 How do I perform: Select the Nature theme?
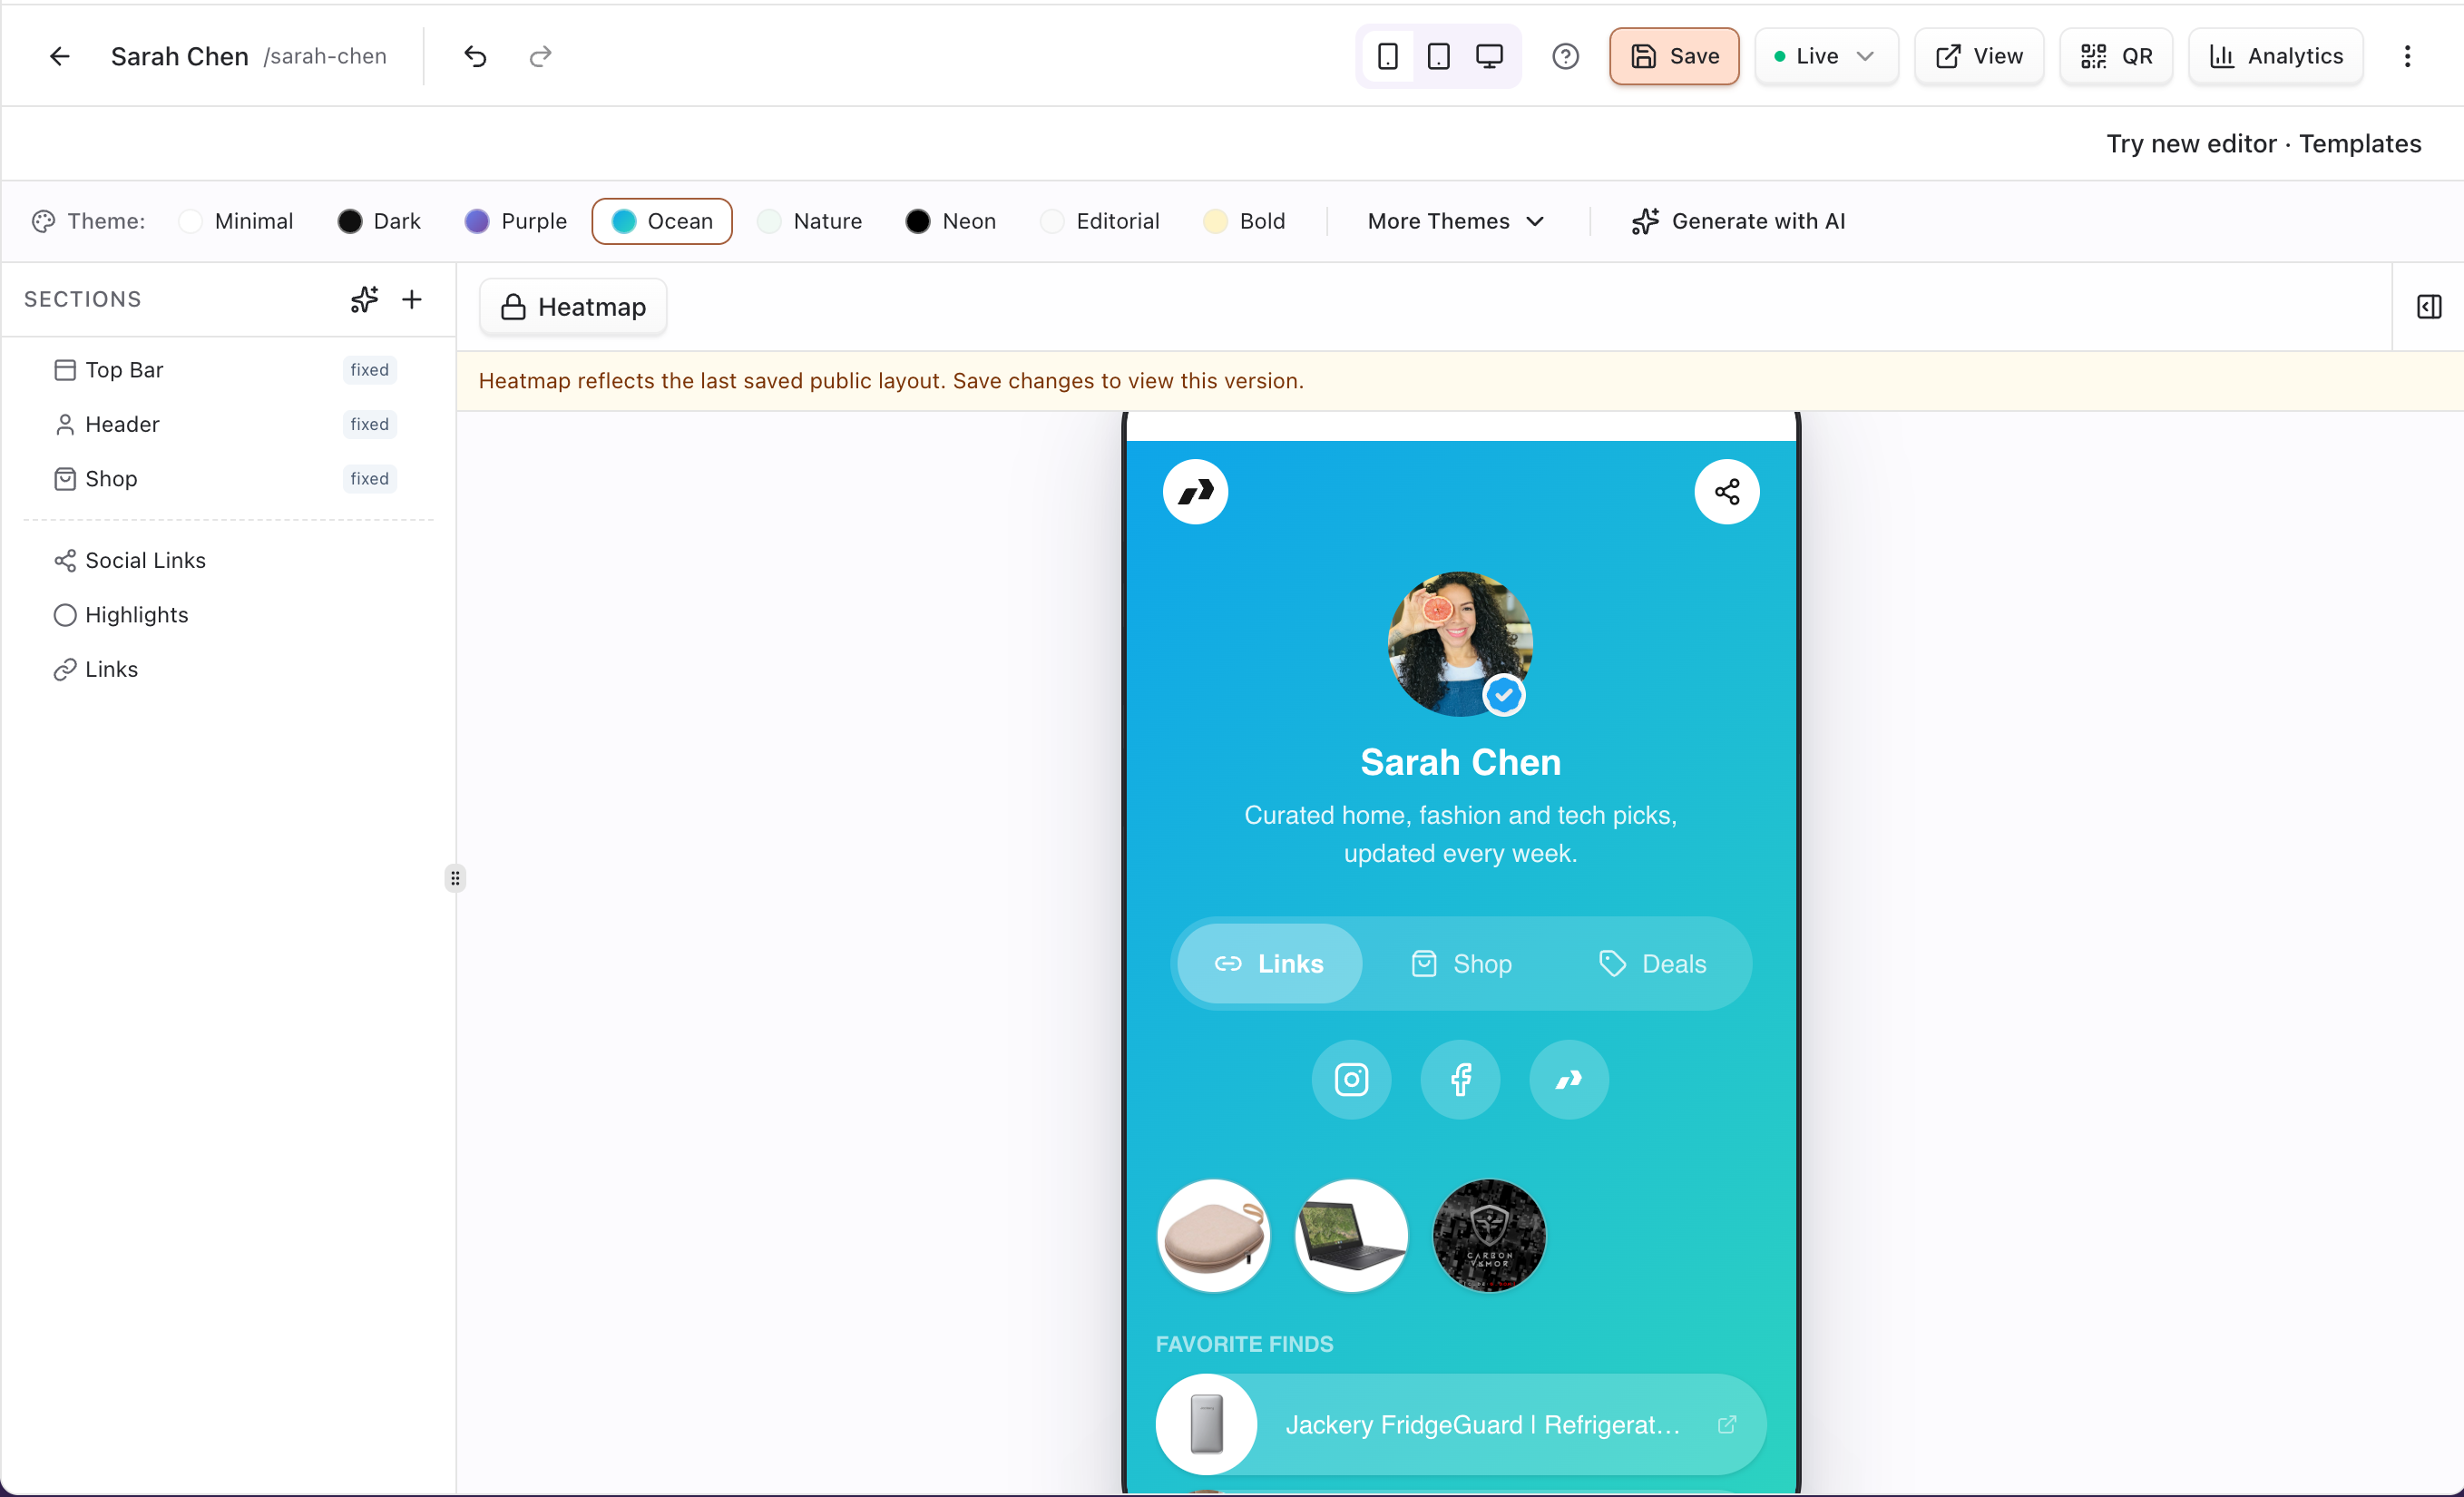point(810,221)
